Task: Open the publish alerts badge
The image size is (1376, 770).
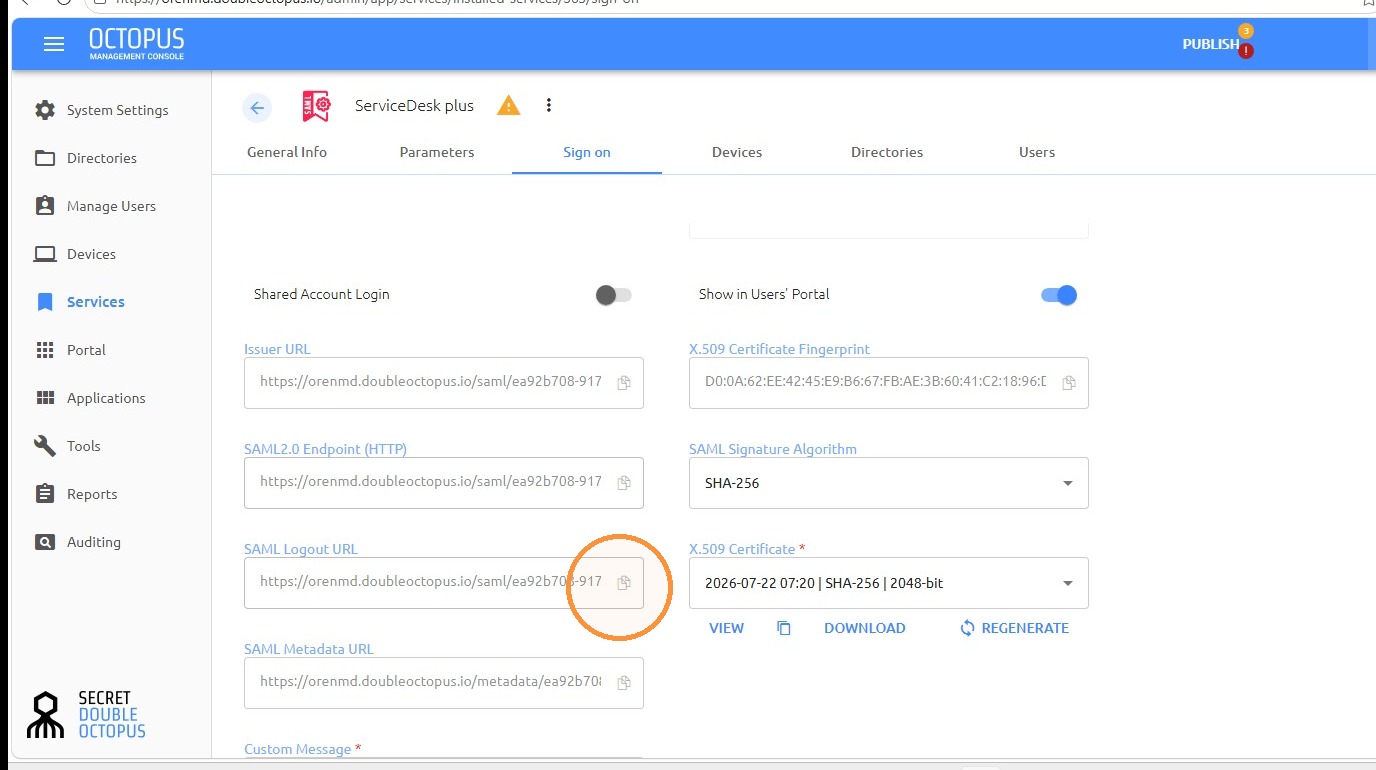Action: pos(1246,42)
